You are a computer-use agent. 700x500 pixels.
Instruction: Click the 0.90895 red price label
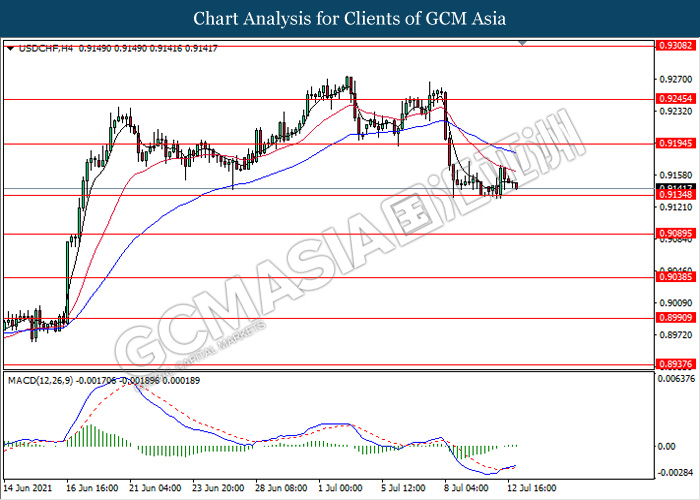[675, 233]
